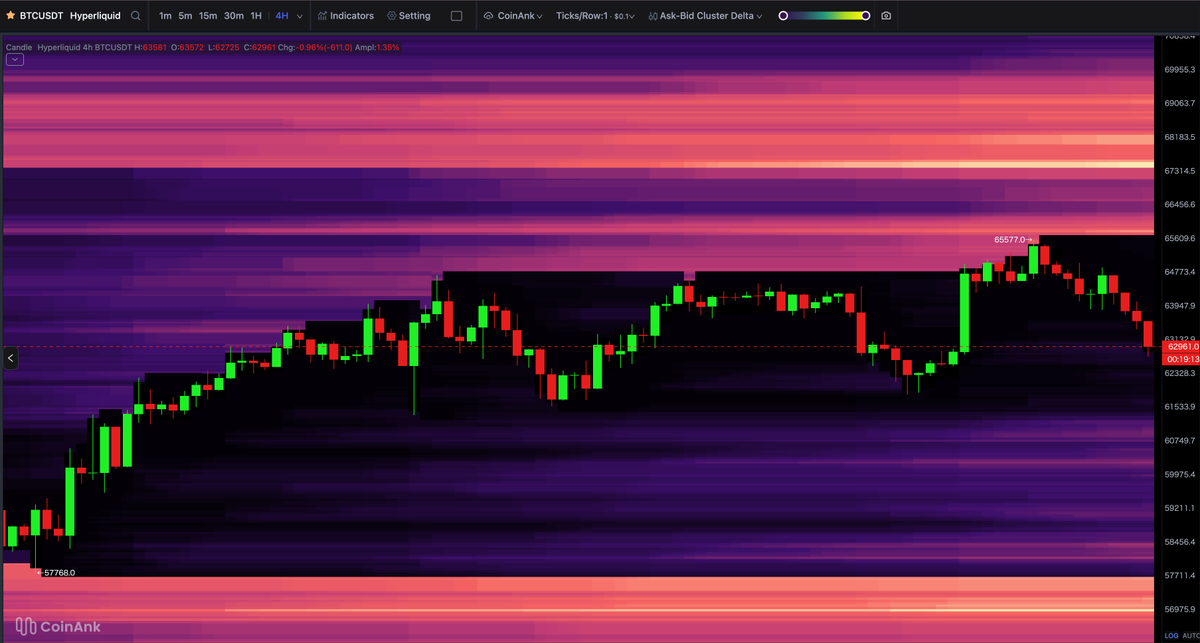
Task: Click price axis label 61533.9
Action: pyautogui.click(x=1181, y=406)
